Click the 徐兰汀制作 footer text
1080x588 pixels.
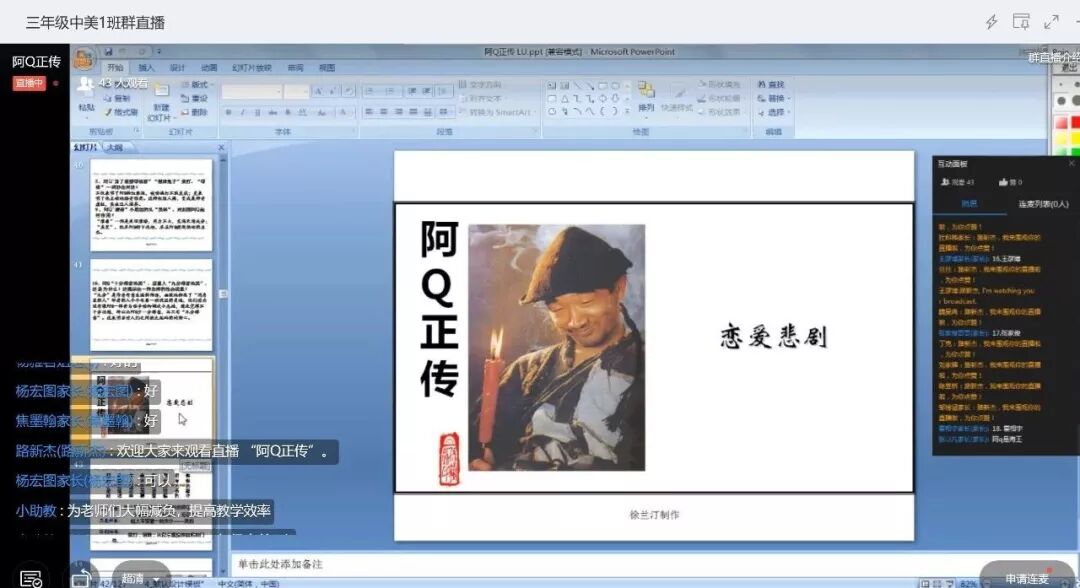point(654,514)
